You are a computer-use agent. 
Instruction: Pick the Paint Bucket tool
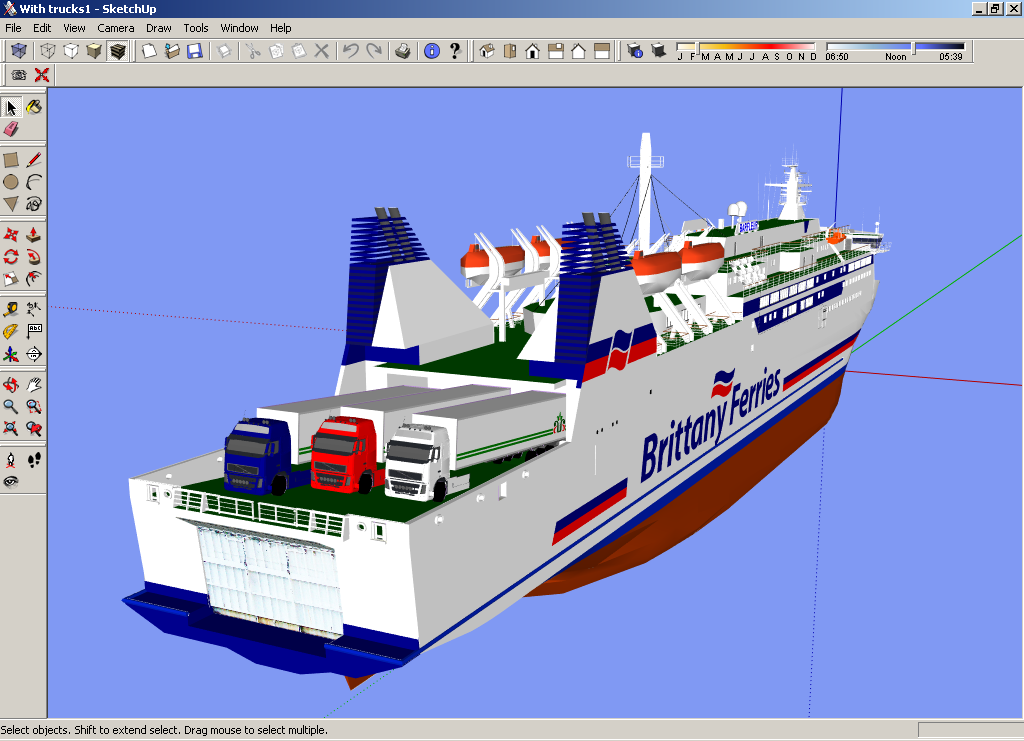click(34, 107)
